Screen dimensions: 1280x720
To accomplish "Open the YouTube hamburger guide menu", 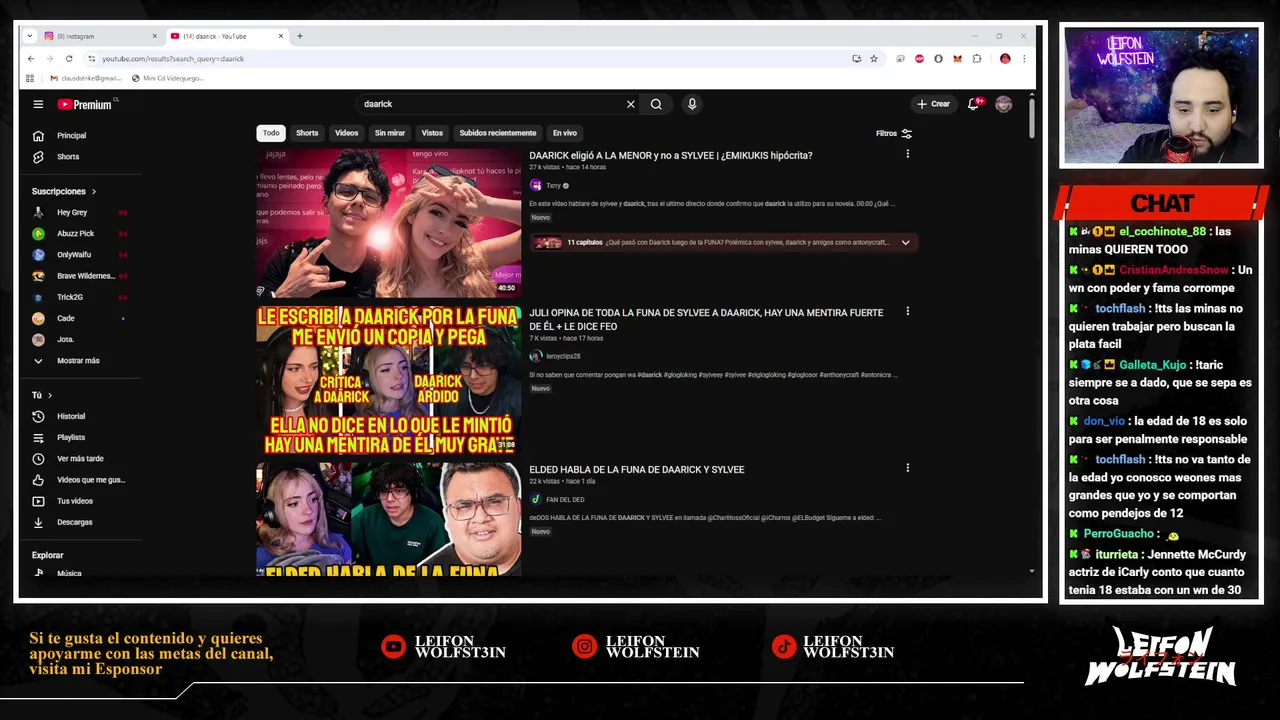I will tap(38, 104).
